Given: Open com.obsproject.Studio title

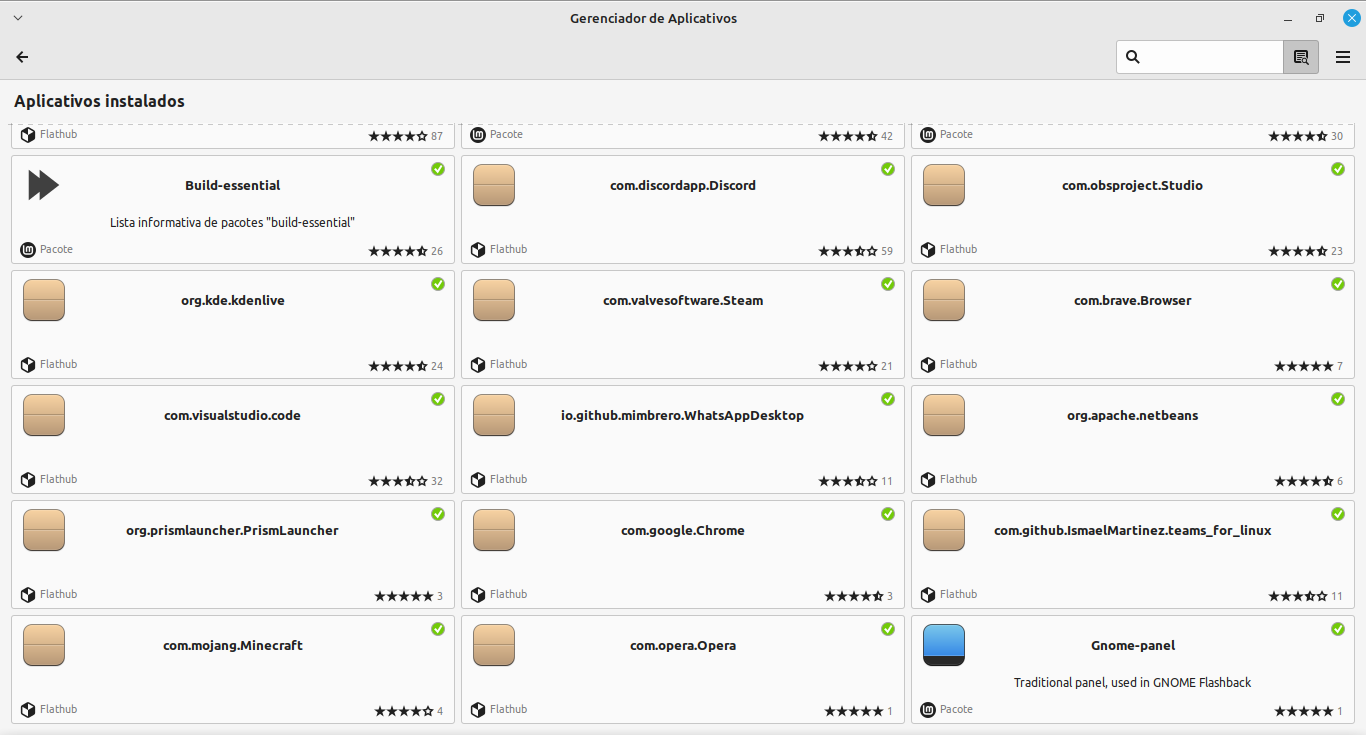Looking at the screenshot, I should (1133, 185).
